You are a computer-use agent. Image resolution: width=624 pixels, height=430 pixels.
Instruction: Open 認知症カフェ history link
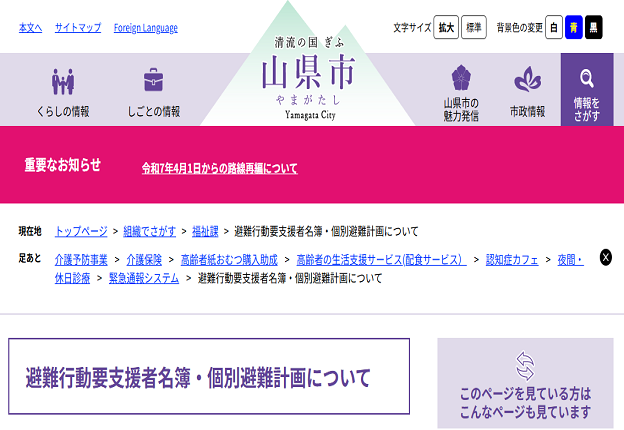click(x=511, y=259)
